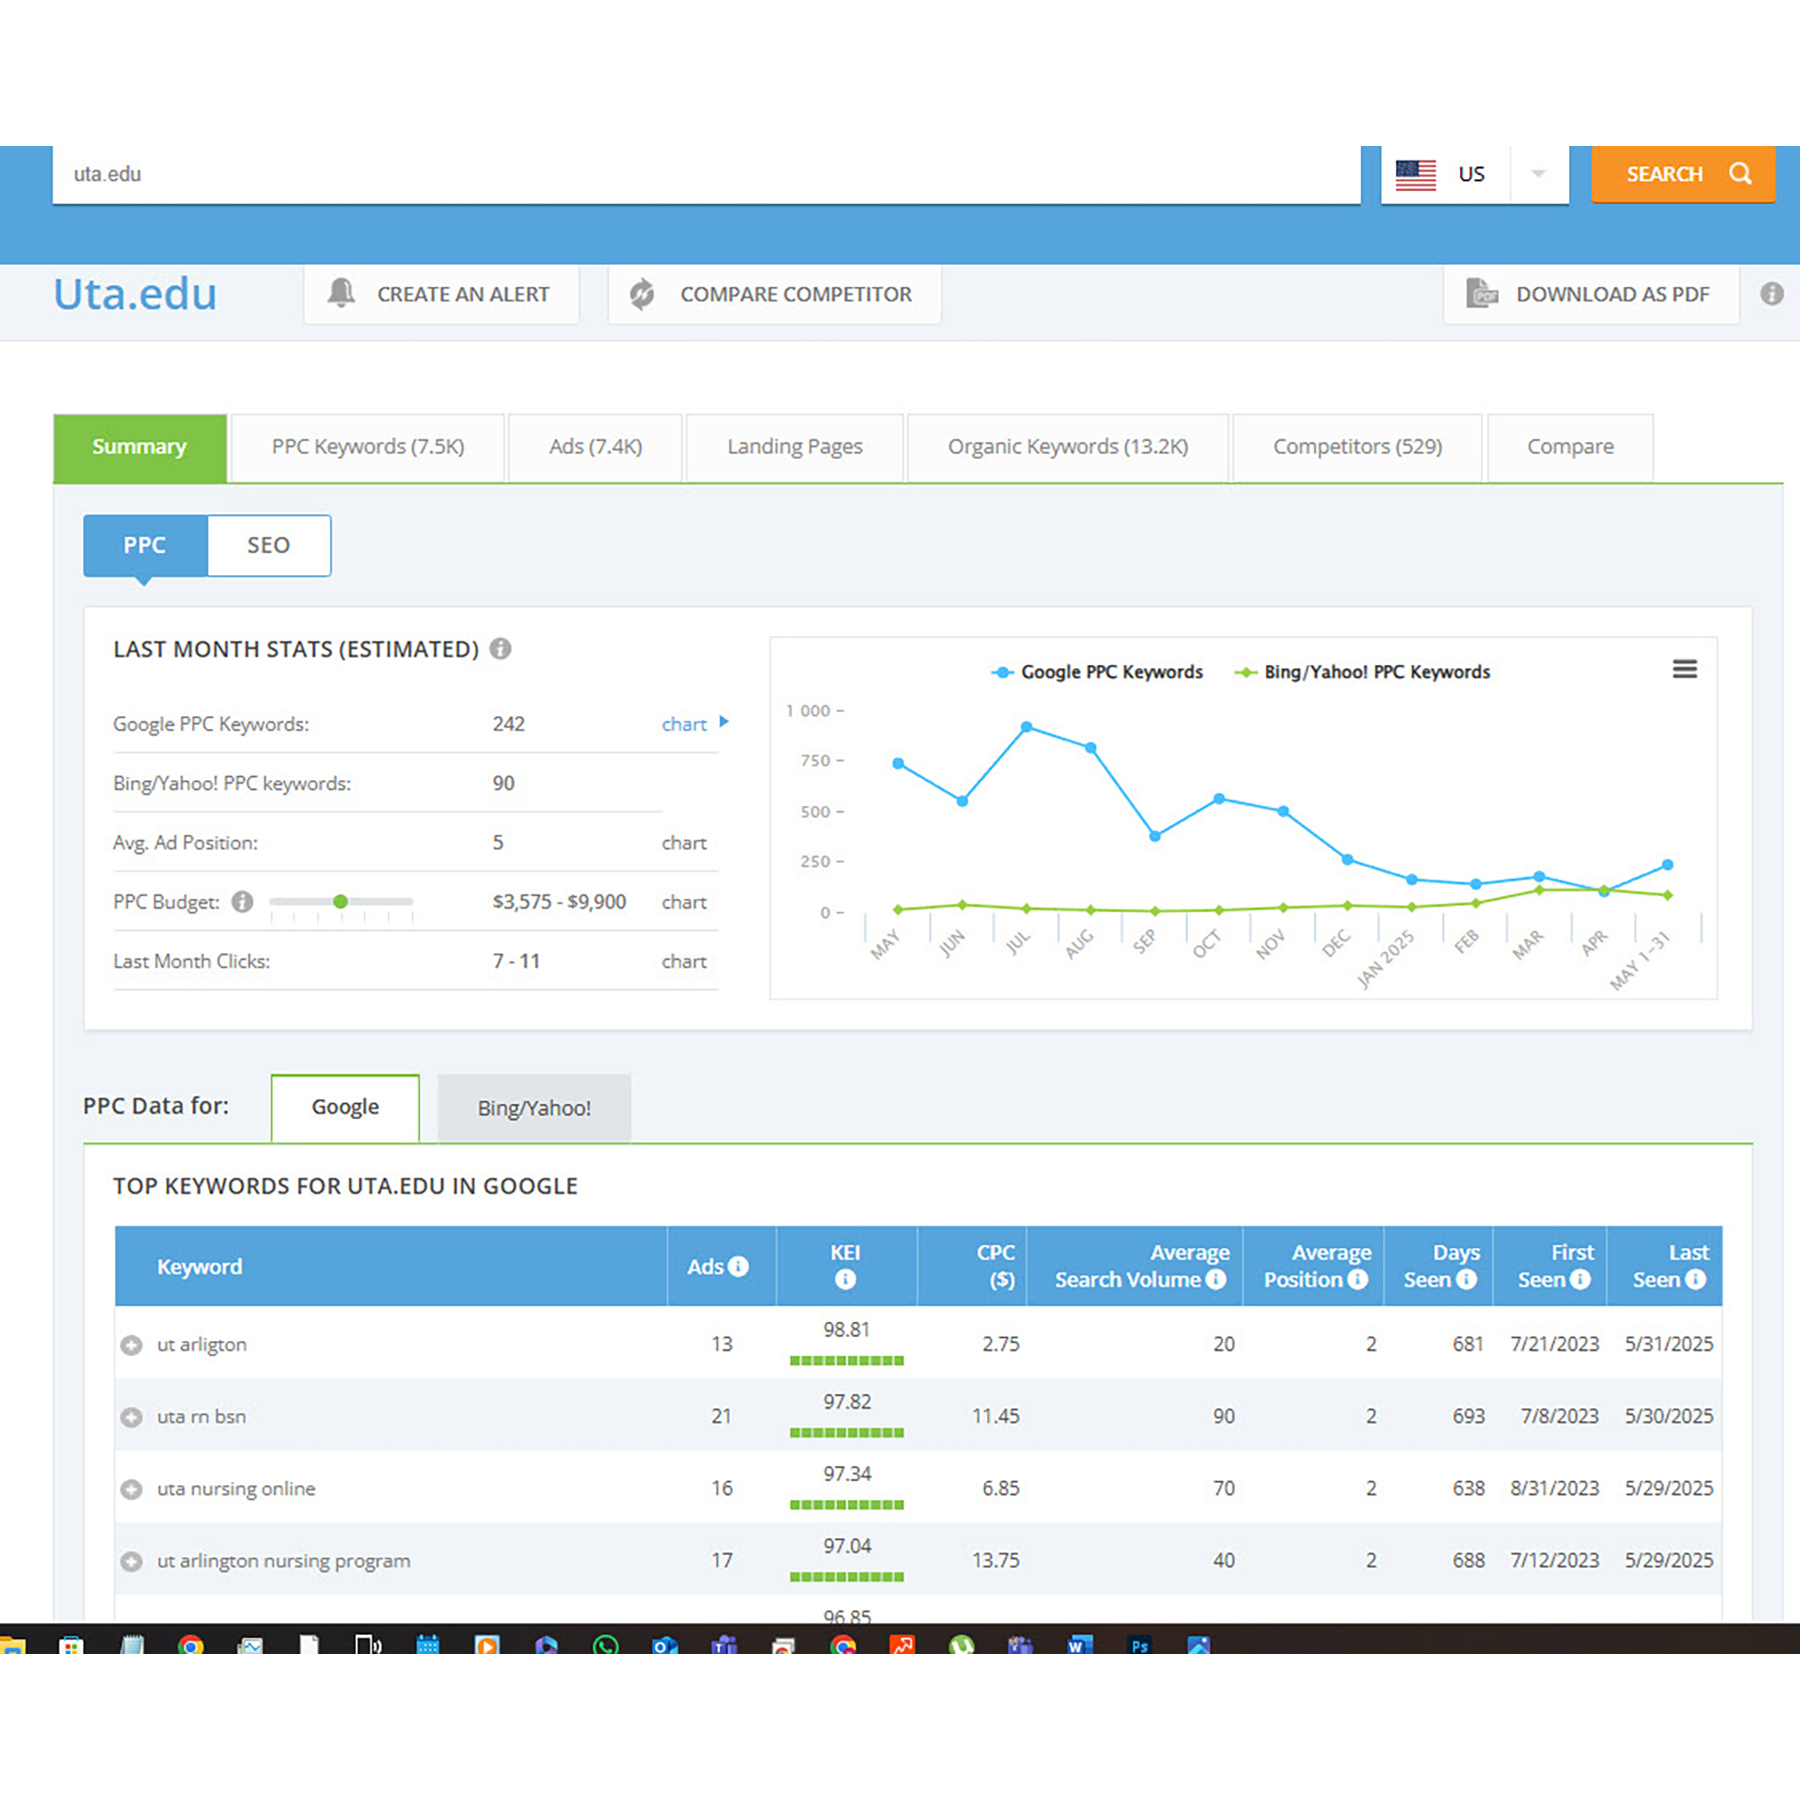Expand the 'uta rn bsn' keyword row
The image size is (1800, 1800).
point(131,1417)
